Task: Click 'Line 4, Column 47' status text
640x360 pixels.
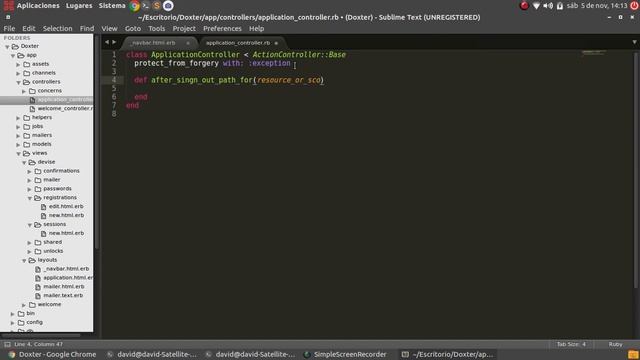Action: [x=38, y=344]
